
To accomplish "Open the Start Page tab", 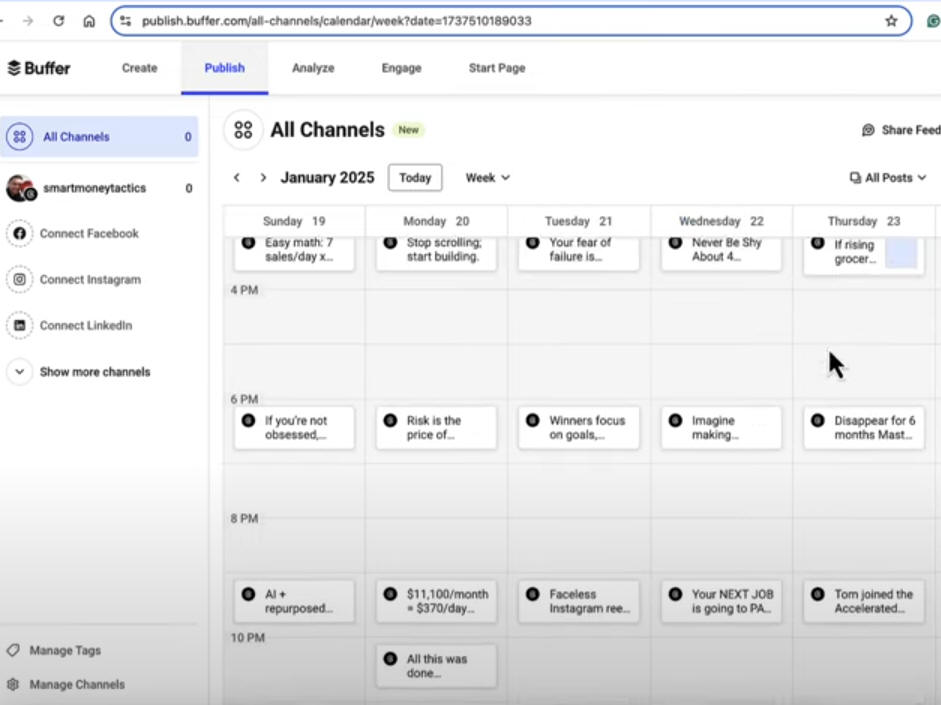I will pyautogui.click(x=497, y=68).
